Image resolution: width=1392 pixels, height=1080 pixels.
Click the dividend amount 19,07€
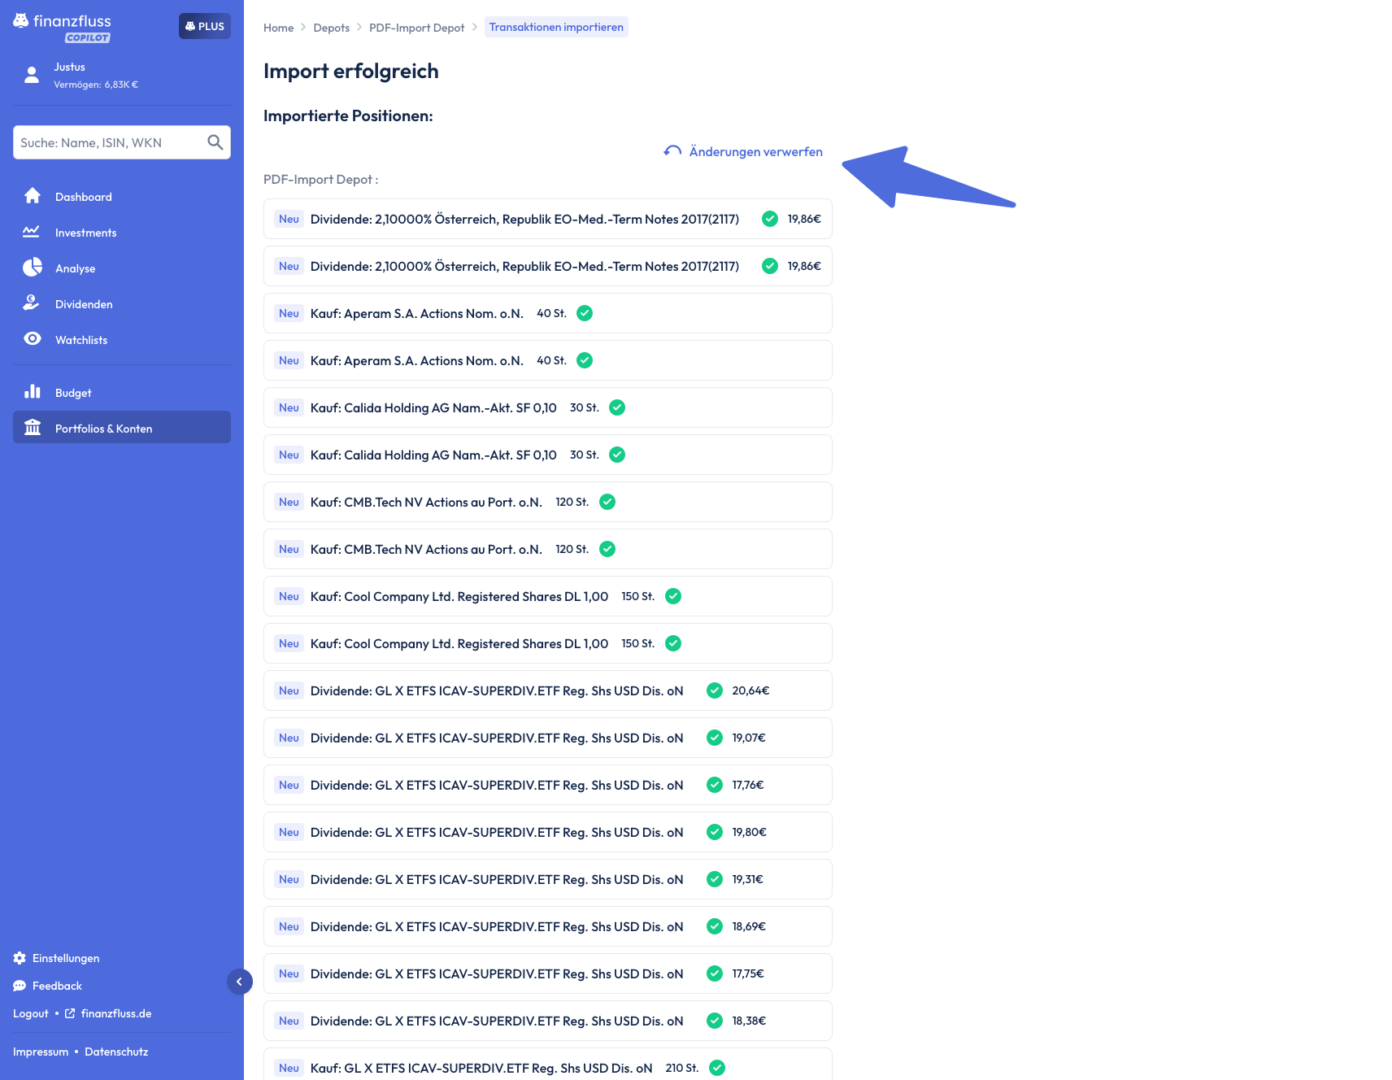click(749, 738)
